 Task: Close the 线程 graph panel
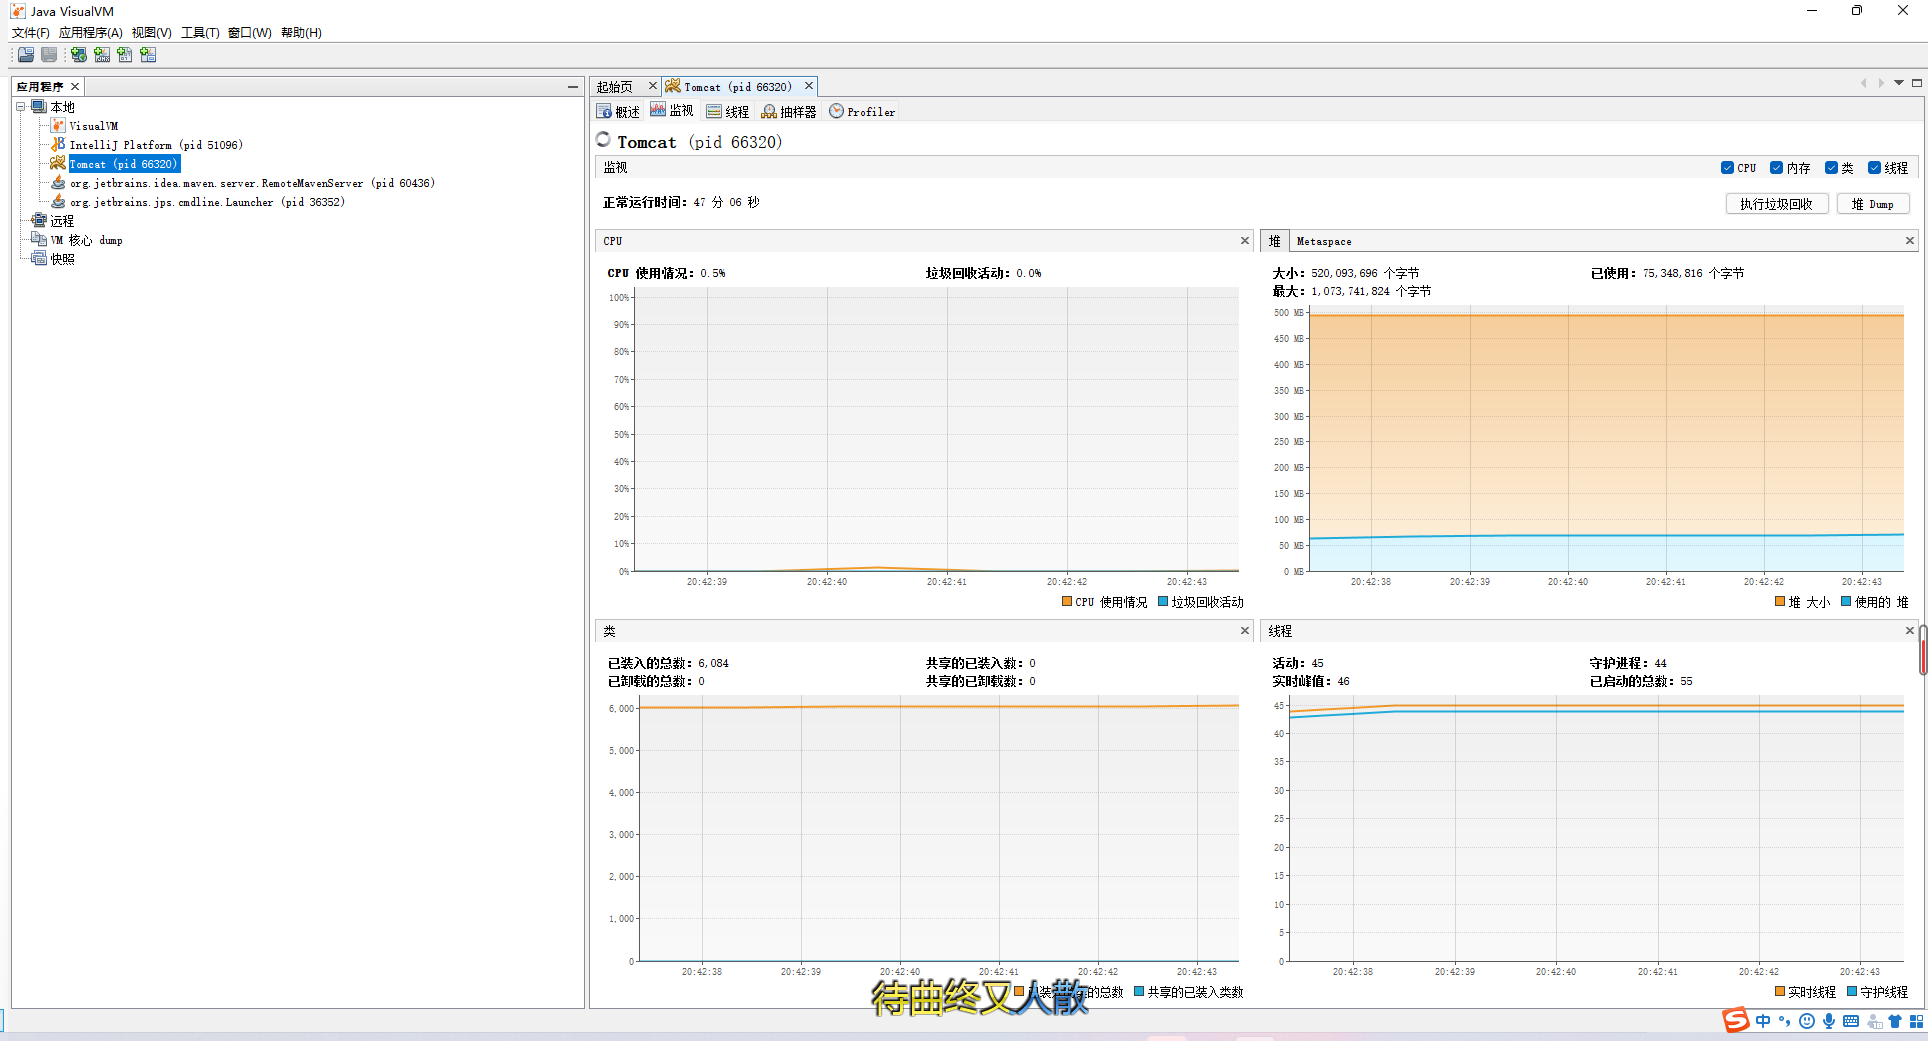[1910, 631]
